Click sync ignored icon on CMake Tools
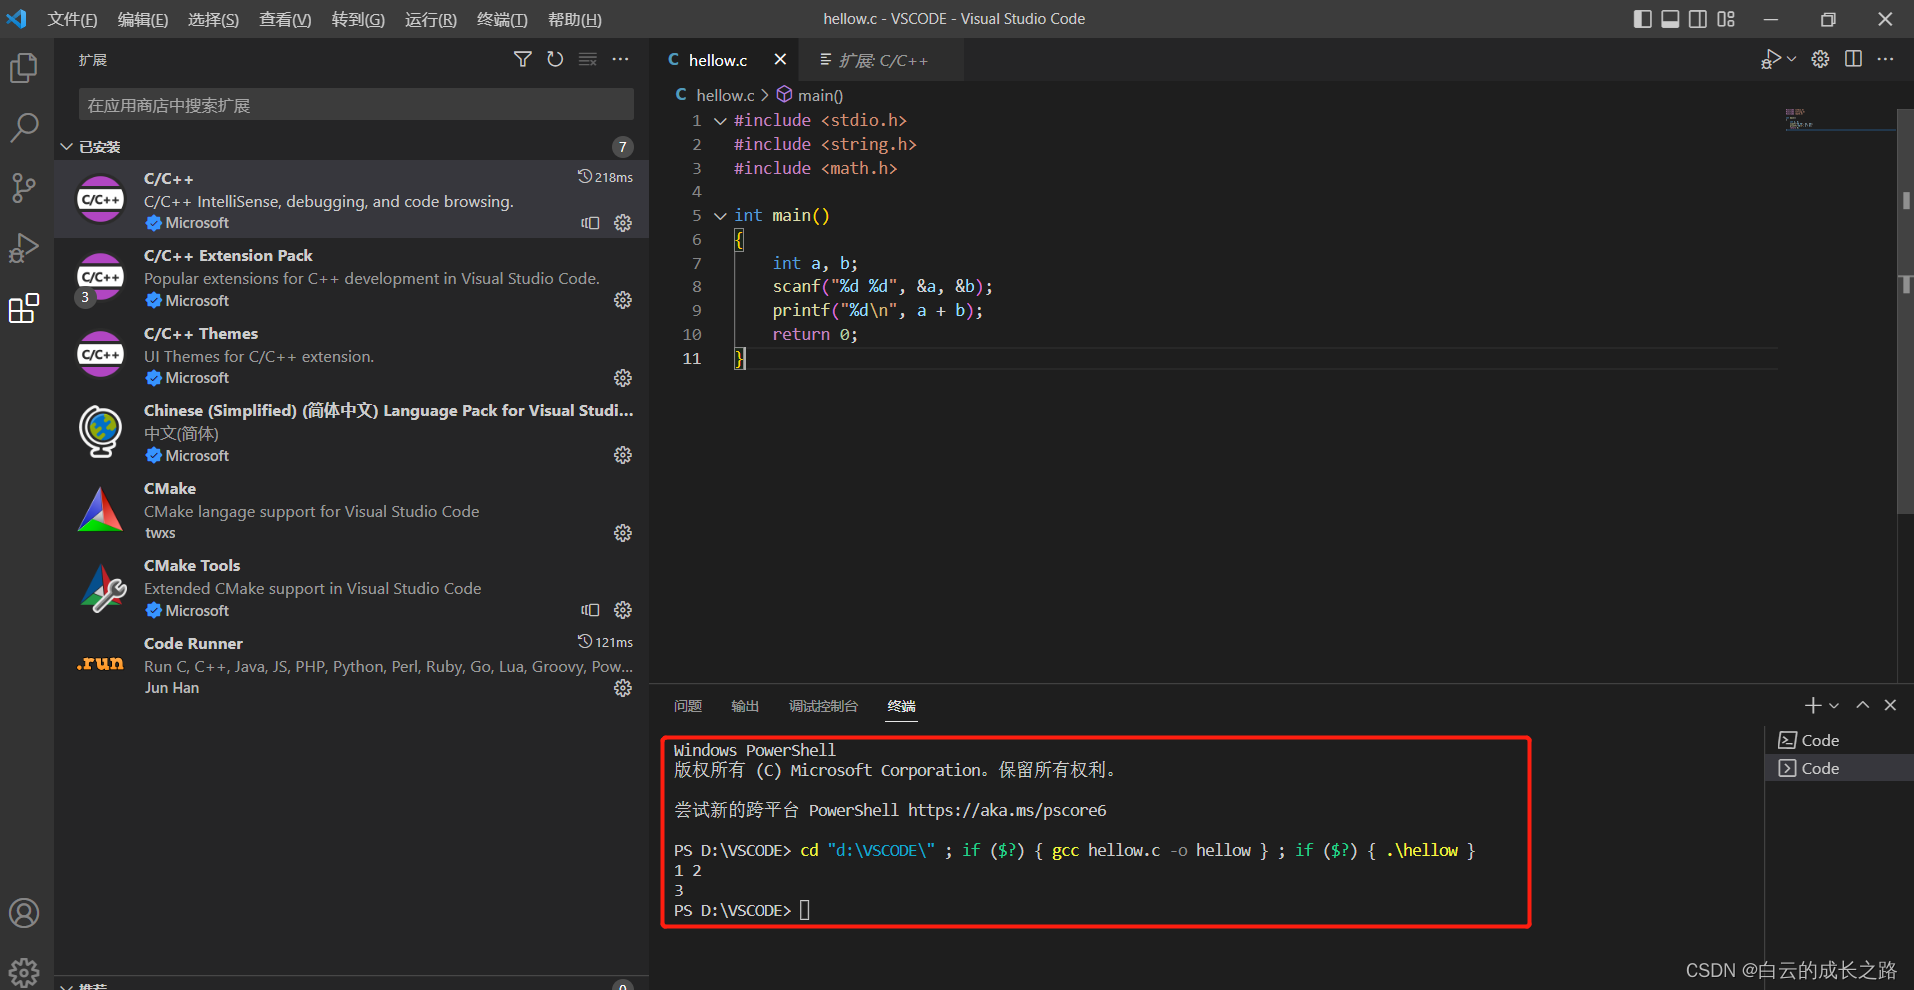The width and height of the screenshot is (1914, 990). click(590, 610)
